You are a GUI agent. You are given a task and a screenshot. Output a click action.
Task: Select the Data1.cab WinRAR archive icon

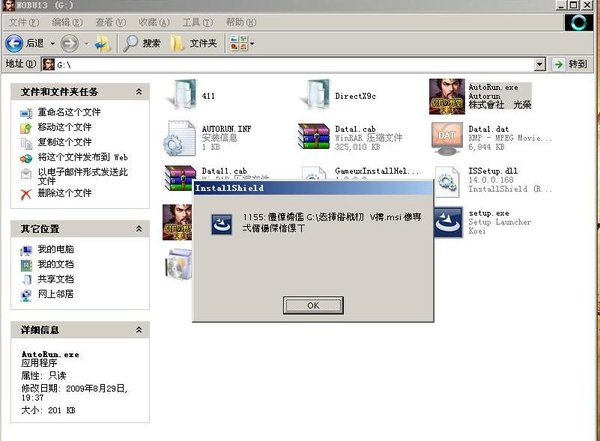(x=314, y=136)
